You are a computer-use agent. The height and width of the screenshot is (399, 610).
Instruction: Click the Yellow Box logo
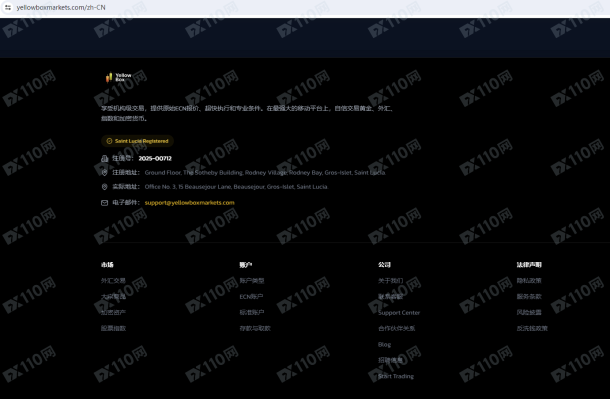[118, 77]
